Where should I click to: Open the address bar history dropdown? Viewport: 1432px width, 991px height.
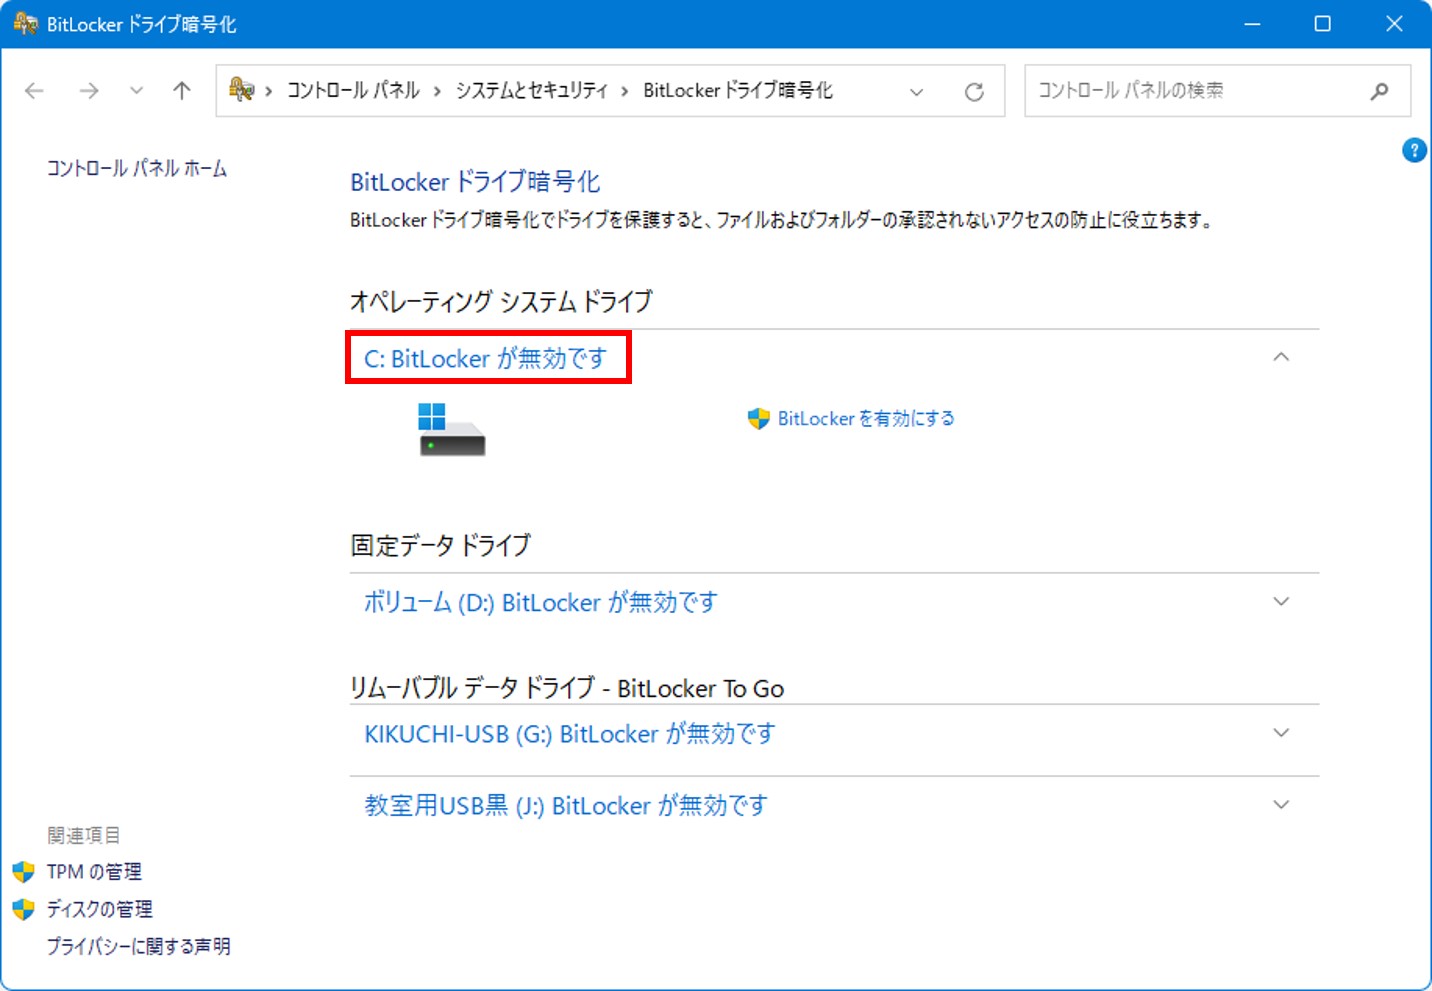[916, 92]
